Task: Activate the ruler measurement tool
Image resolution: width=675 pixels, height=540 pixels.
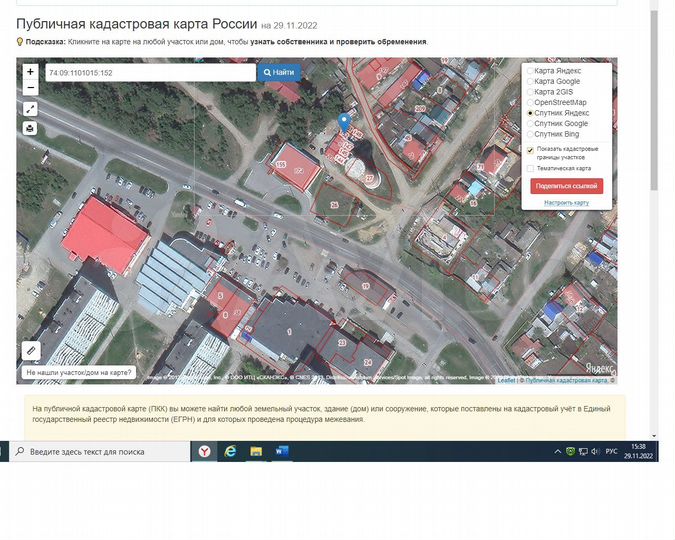Action: point(31,351)
